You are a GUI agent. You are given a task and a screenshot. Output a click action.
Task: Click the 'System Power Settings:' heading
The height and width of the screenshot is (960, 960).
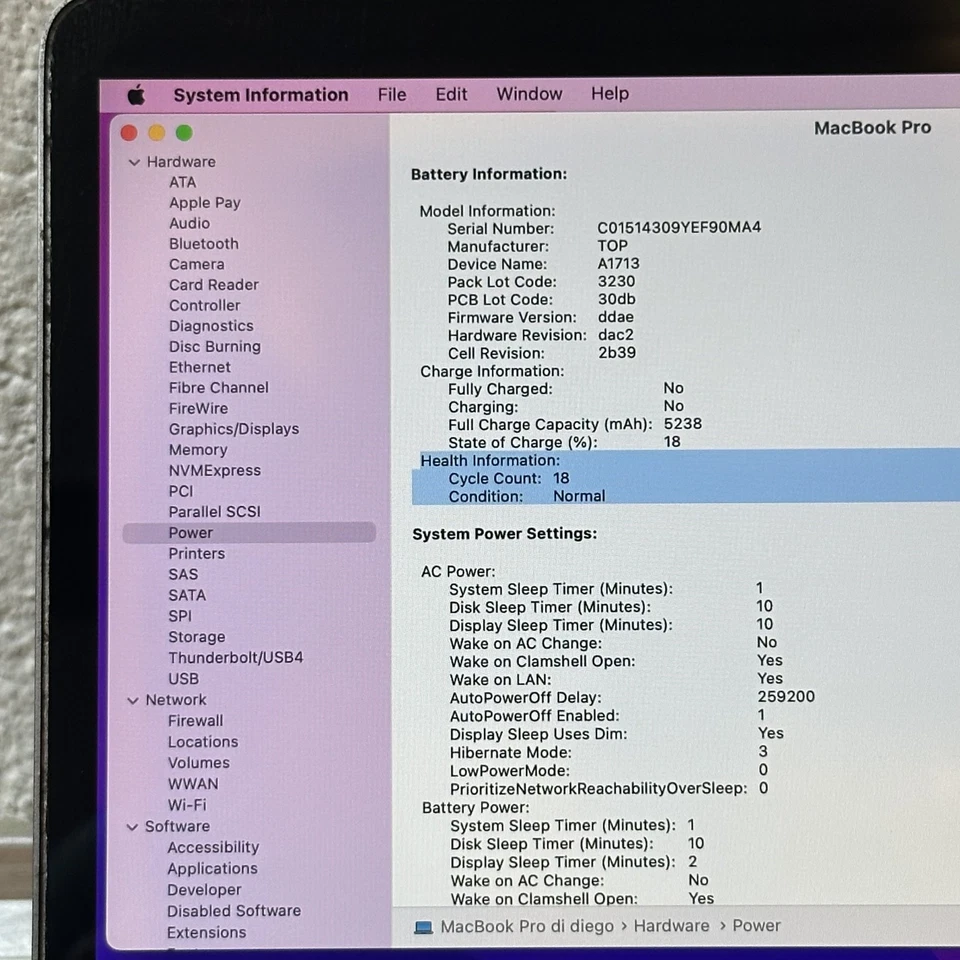point(504,534)
